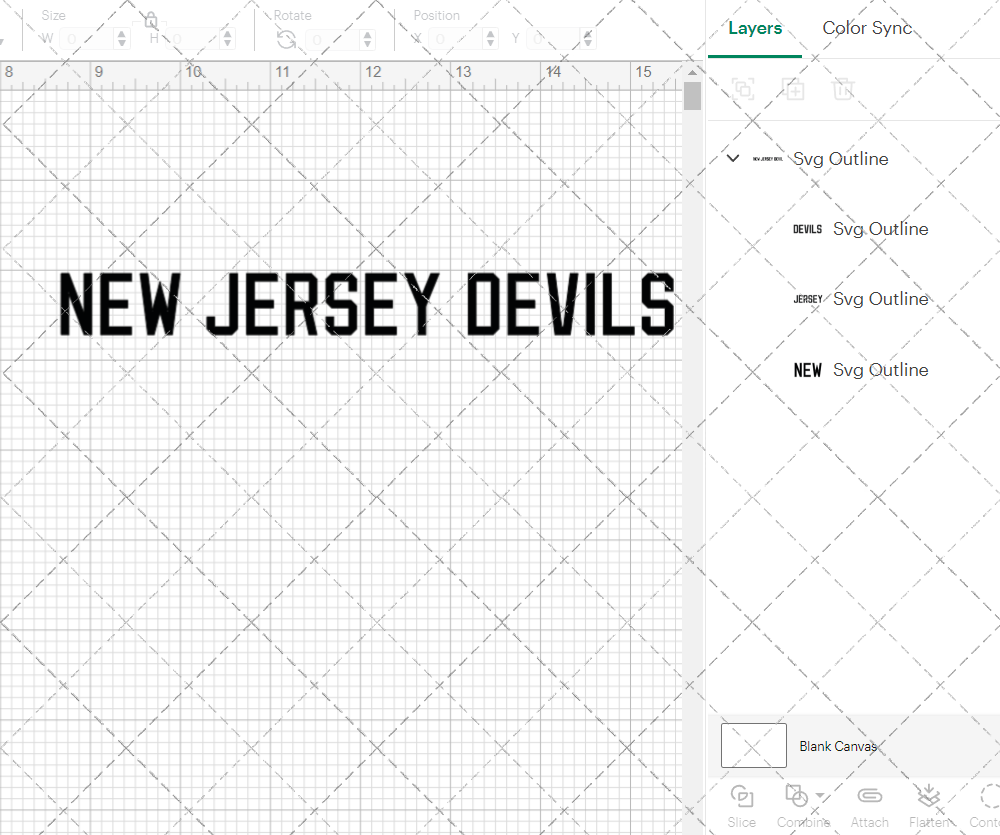Click the canvas vertical scrollbar thumb
Image resolution: width=1000 pixels, height=835 pixels.
(692, 96)
